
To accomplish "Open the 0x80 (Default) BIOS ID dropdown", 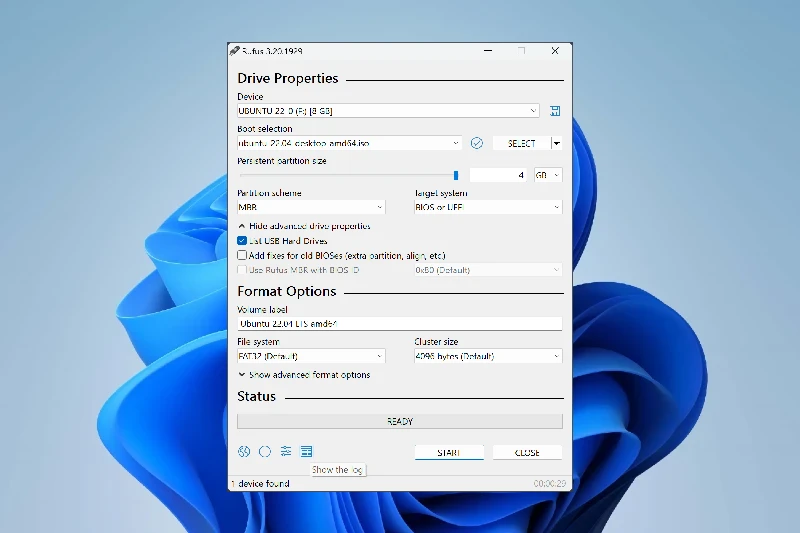I will pos(488,270).
